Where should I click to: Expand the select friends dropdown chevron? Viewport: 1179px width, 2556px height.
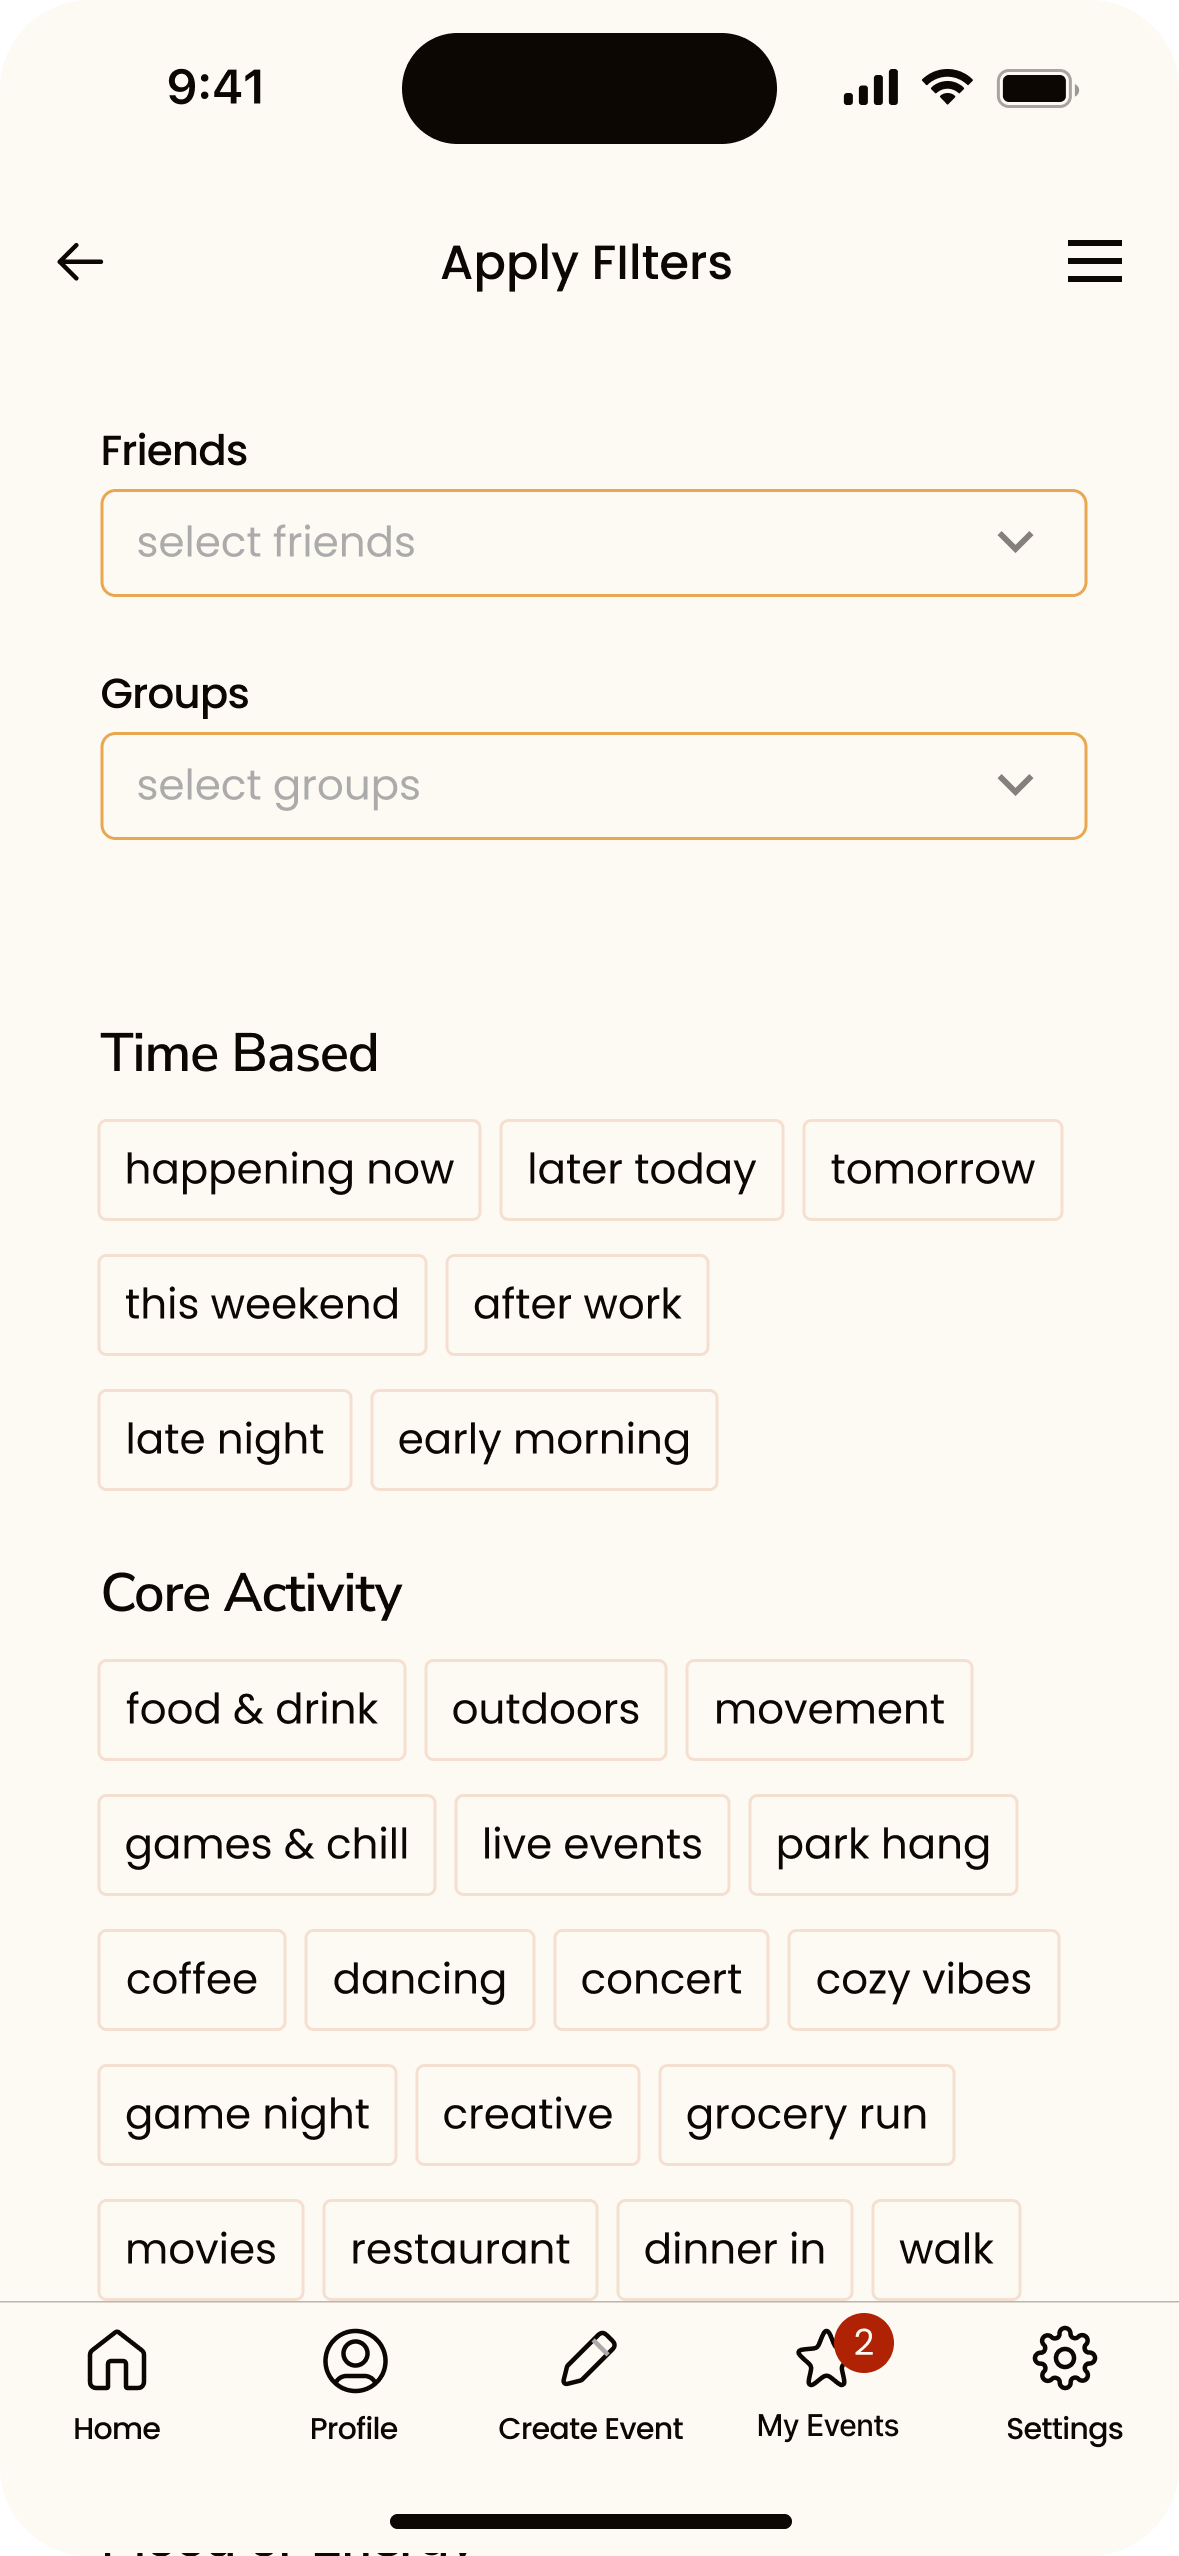pyautogui.click(x=1015, y=542)
